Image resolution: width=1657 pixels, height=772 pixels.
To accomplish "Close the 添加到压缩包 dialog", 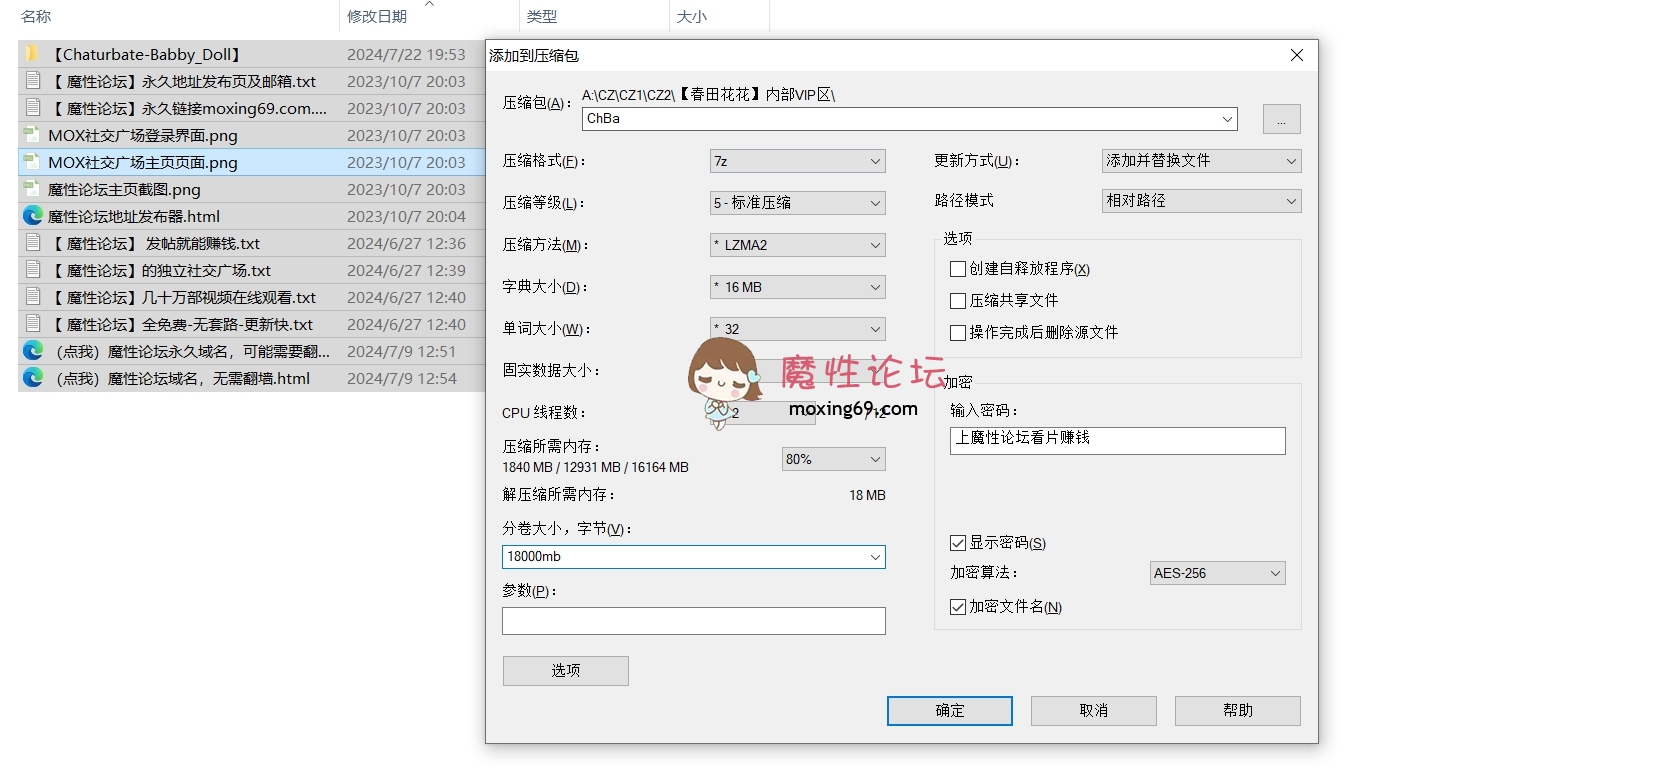I will point(1296,55).
